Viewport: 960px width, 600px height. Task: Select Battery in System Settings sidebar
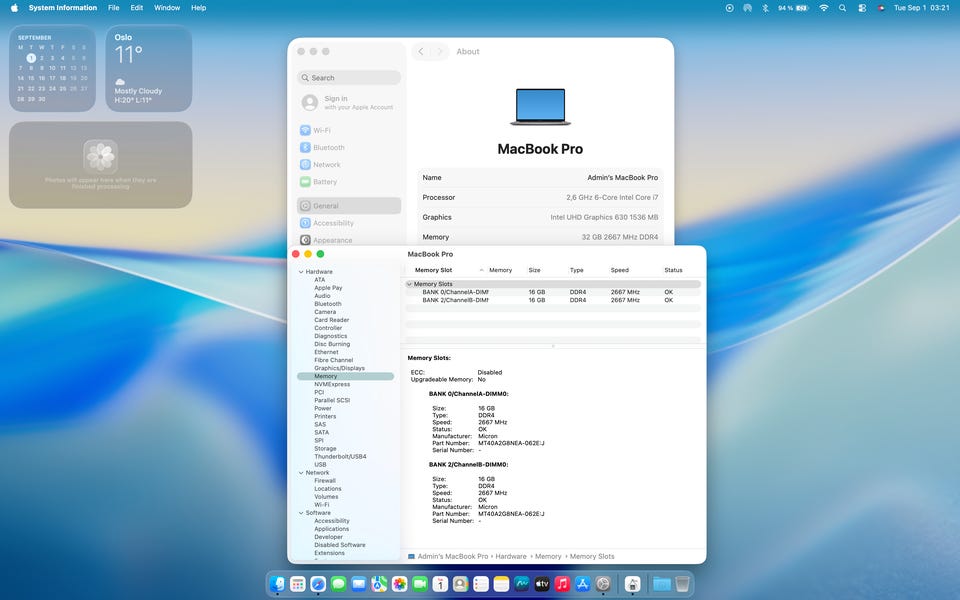[349, 182]
